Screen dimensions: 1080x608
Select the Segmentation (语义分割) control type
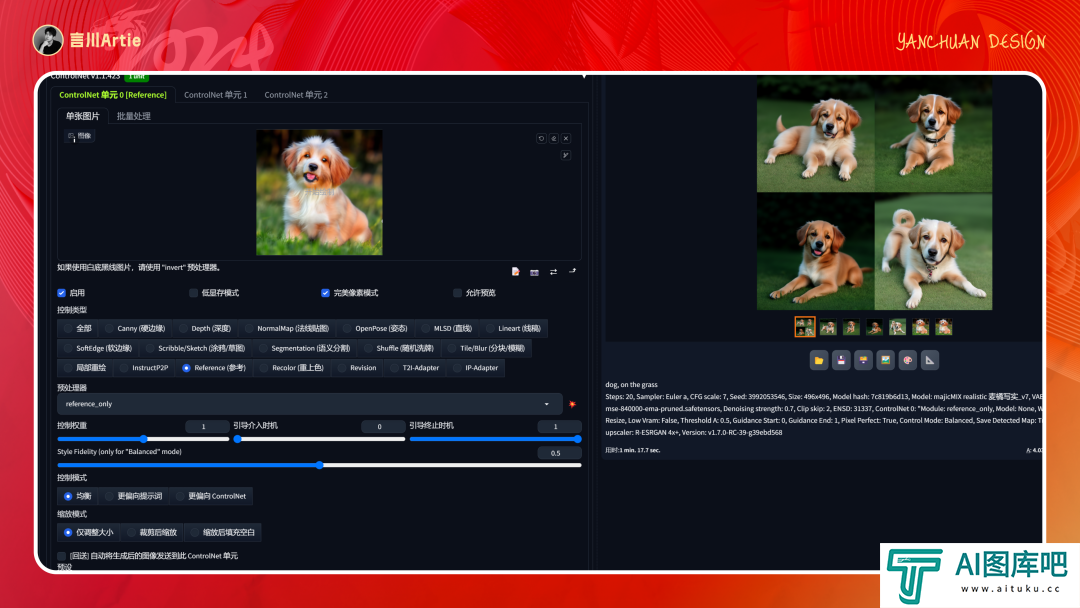coord(304,348)
